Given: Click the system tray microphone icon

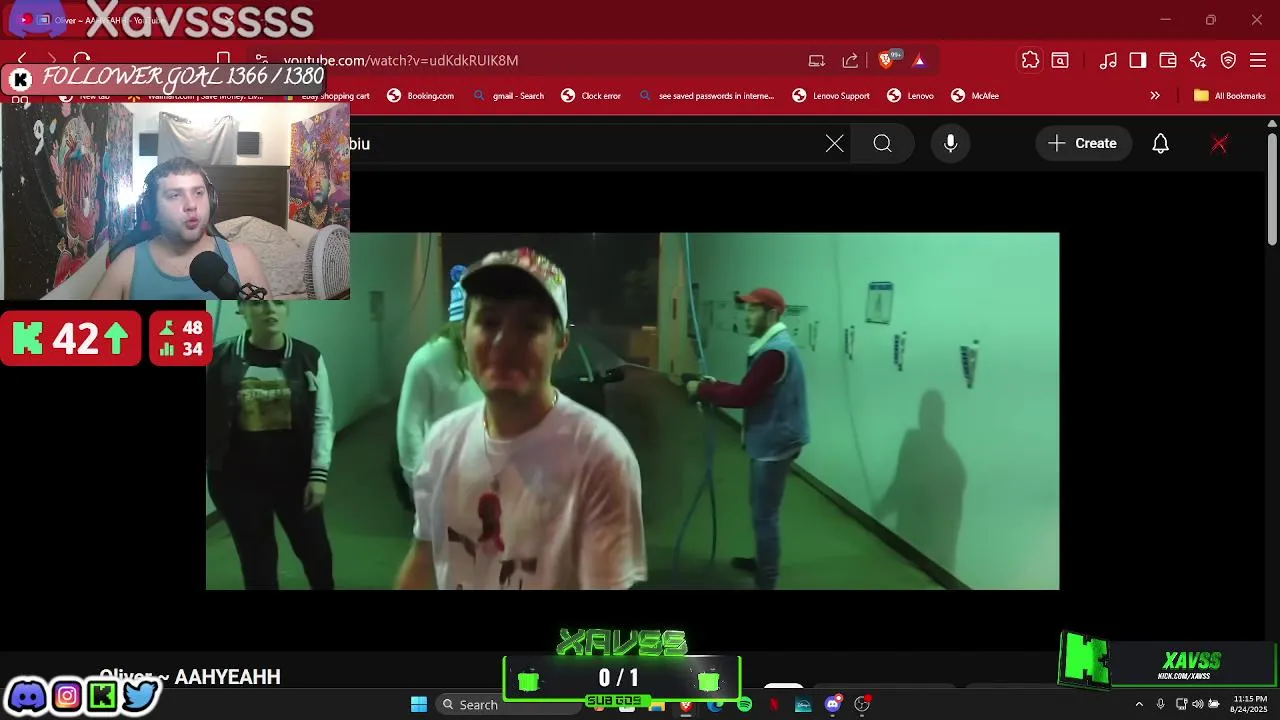Looking at the screenshot, I should click(x=1160, y=704).
